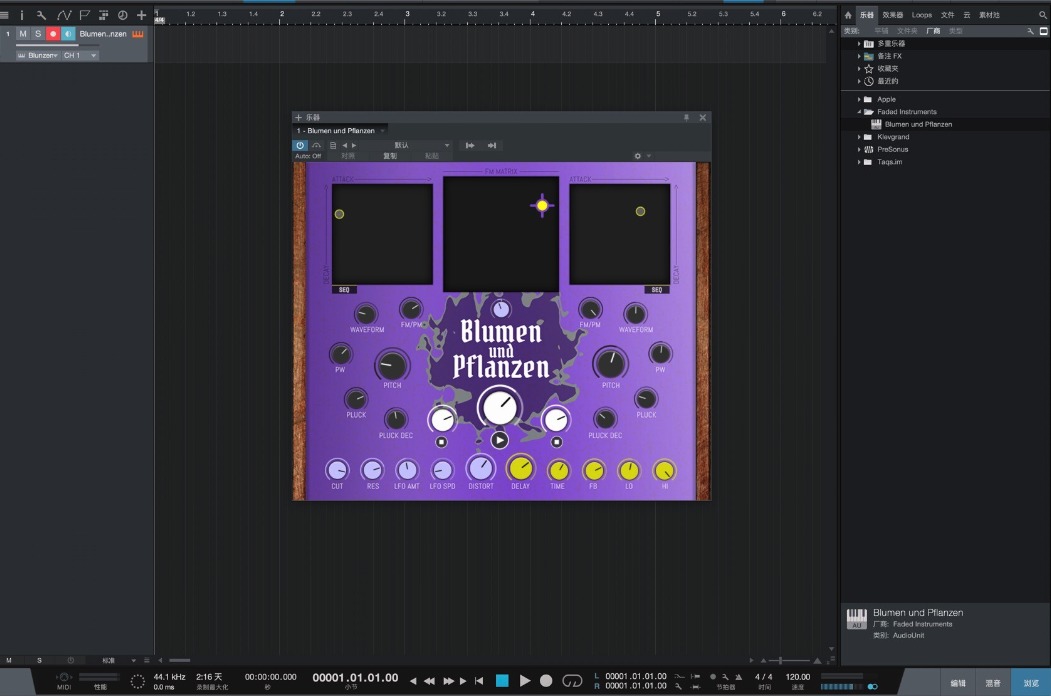Open the 编辑 edit view

(958, 683)
